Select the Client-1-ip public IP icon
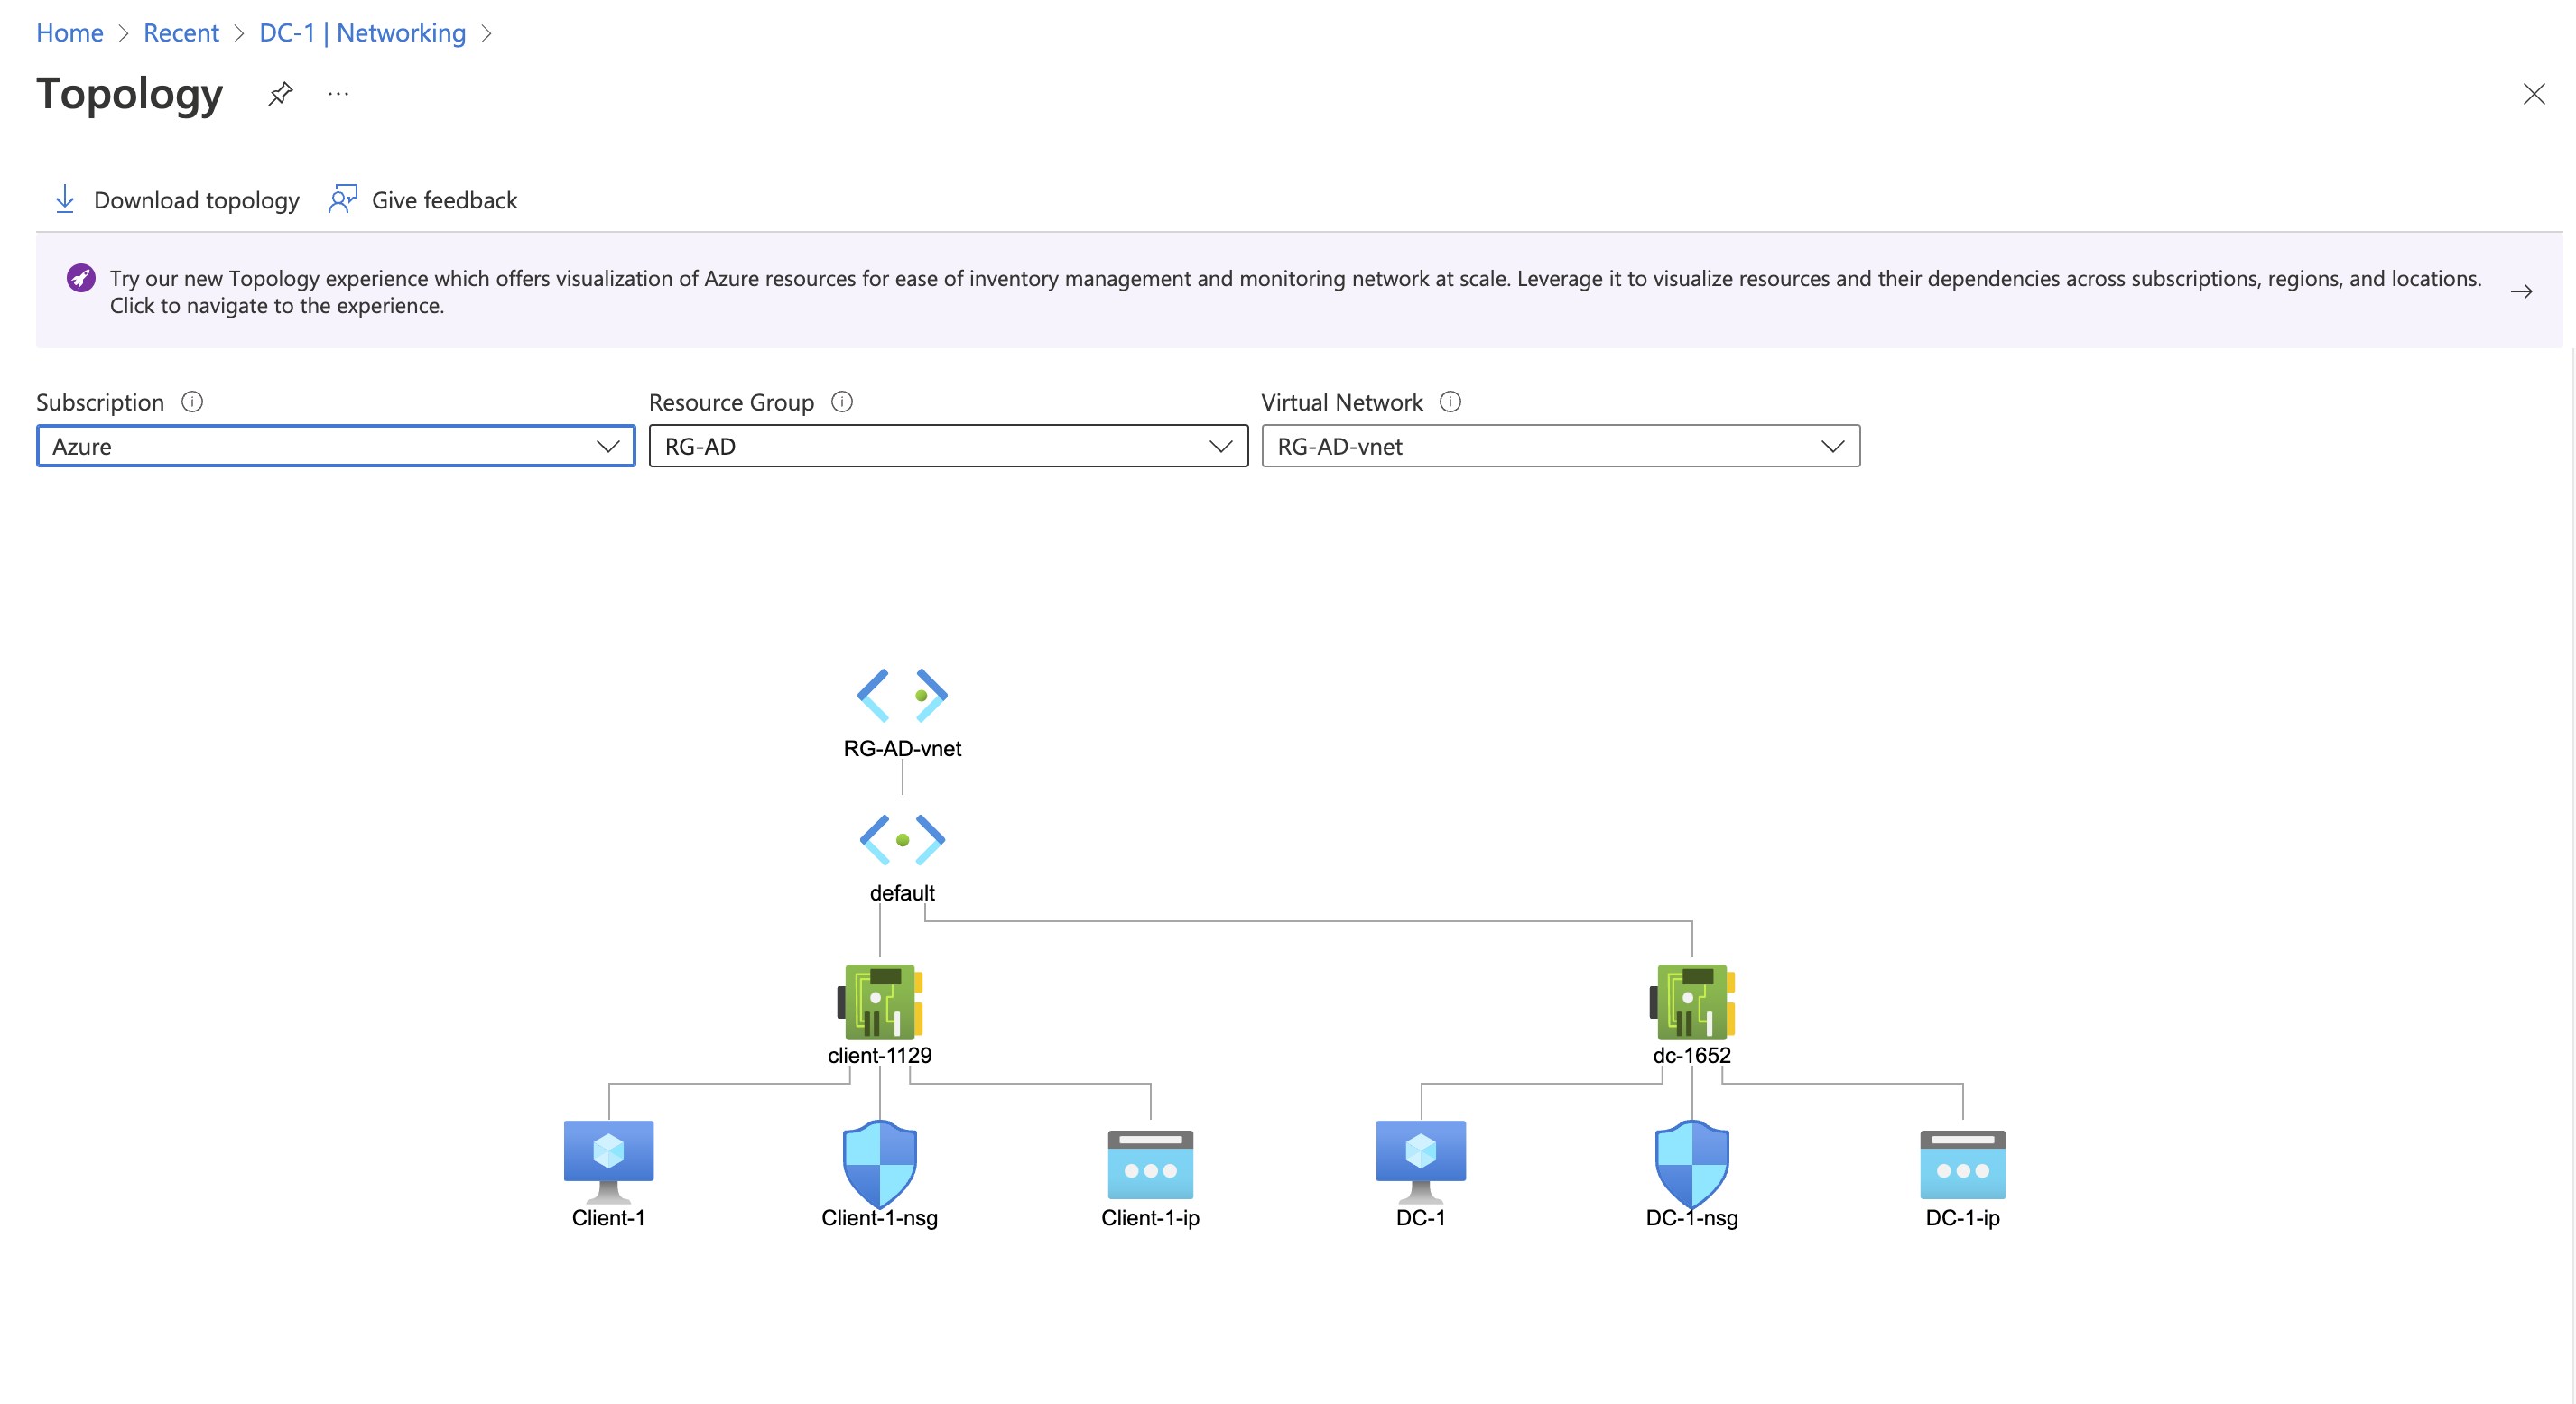2576x1404 pixels. click(x=1150, y=1164)
